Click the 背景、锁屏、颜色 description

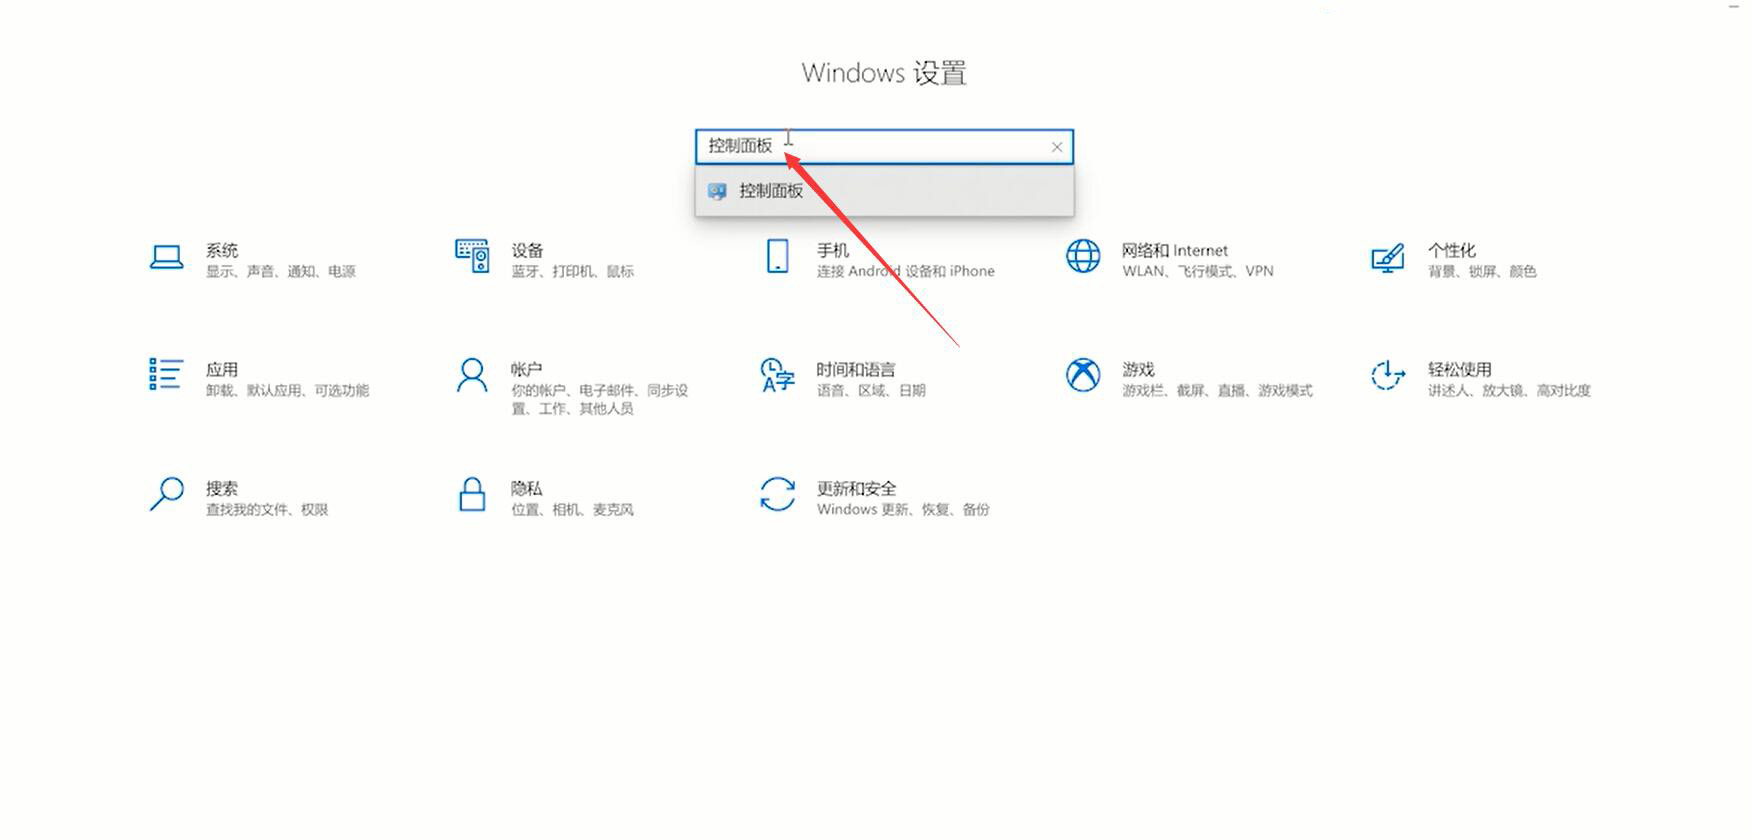pos(1481,271)
